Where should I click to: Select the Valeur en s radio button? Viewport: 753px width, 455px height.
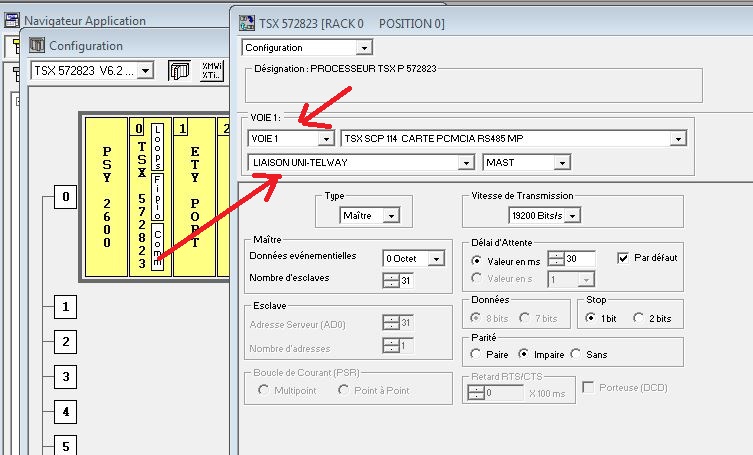476,278
